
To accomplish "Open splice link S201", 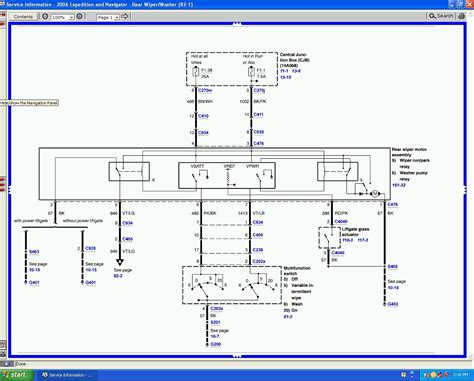I will [x=215, y=322].
